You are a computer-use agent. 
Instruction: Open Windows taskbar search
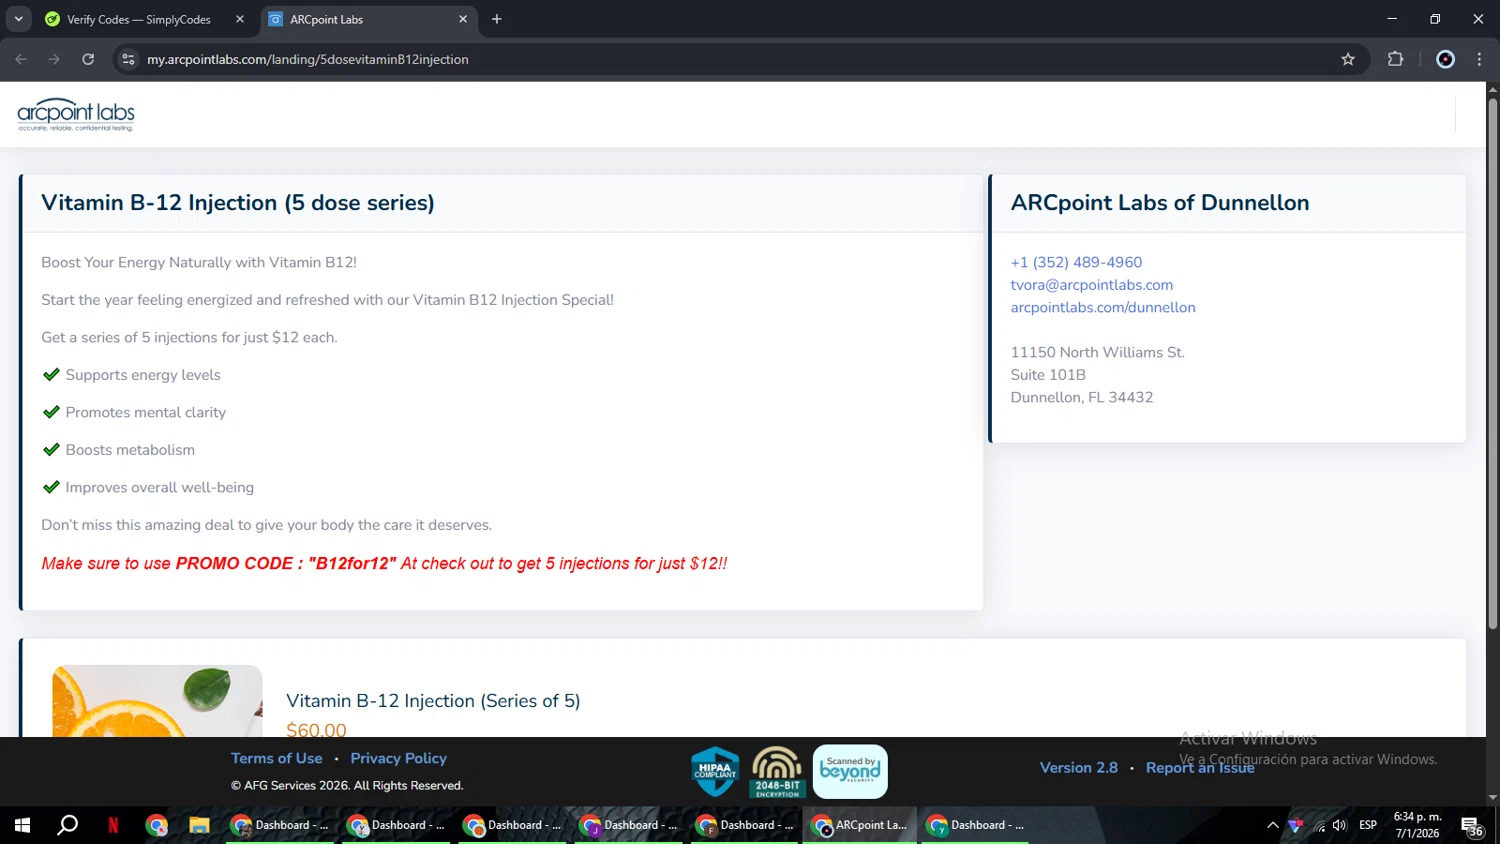pos(68,825)
